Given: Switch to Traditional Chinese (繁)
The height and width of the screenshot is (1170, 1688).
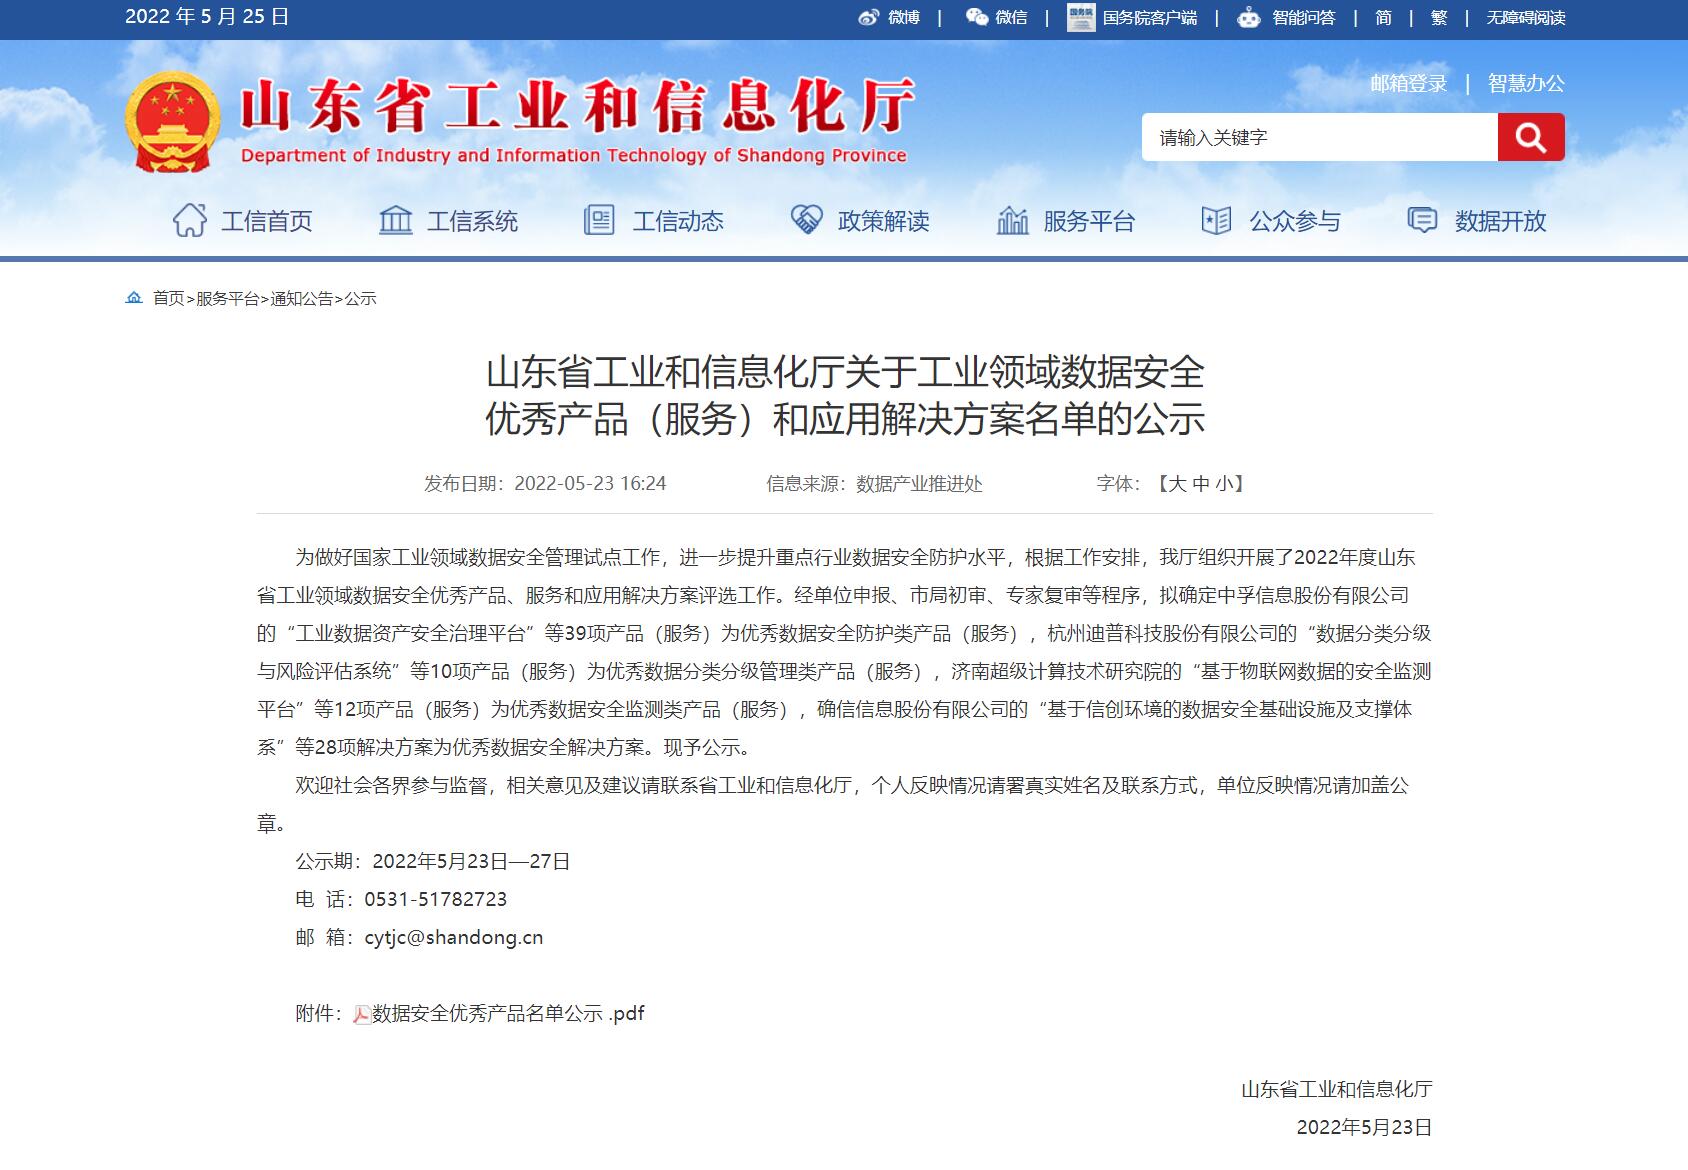Looking at the screenshot, I should pyautogui.click(x=1439, y=17).
